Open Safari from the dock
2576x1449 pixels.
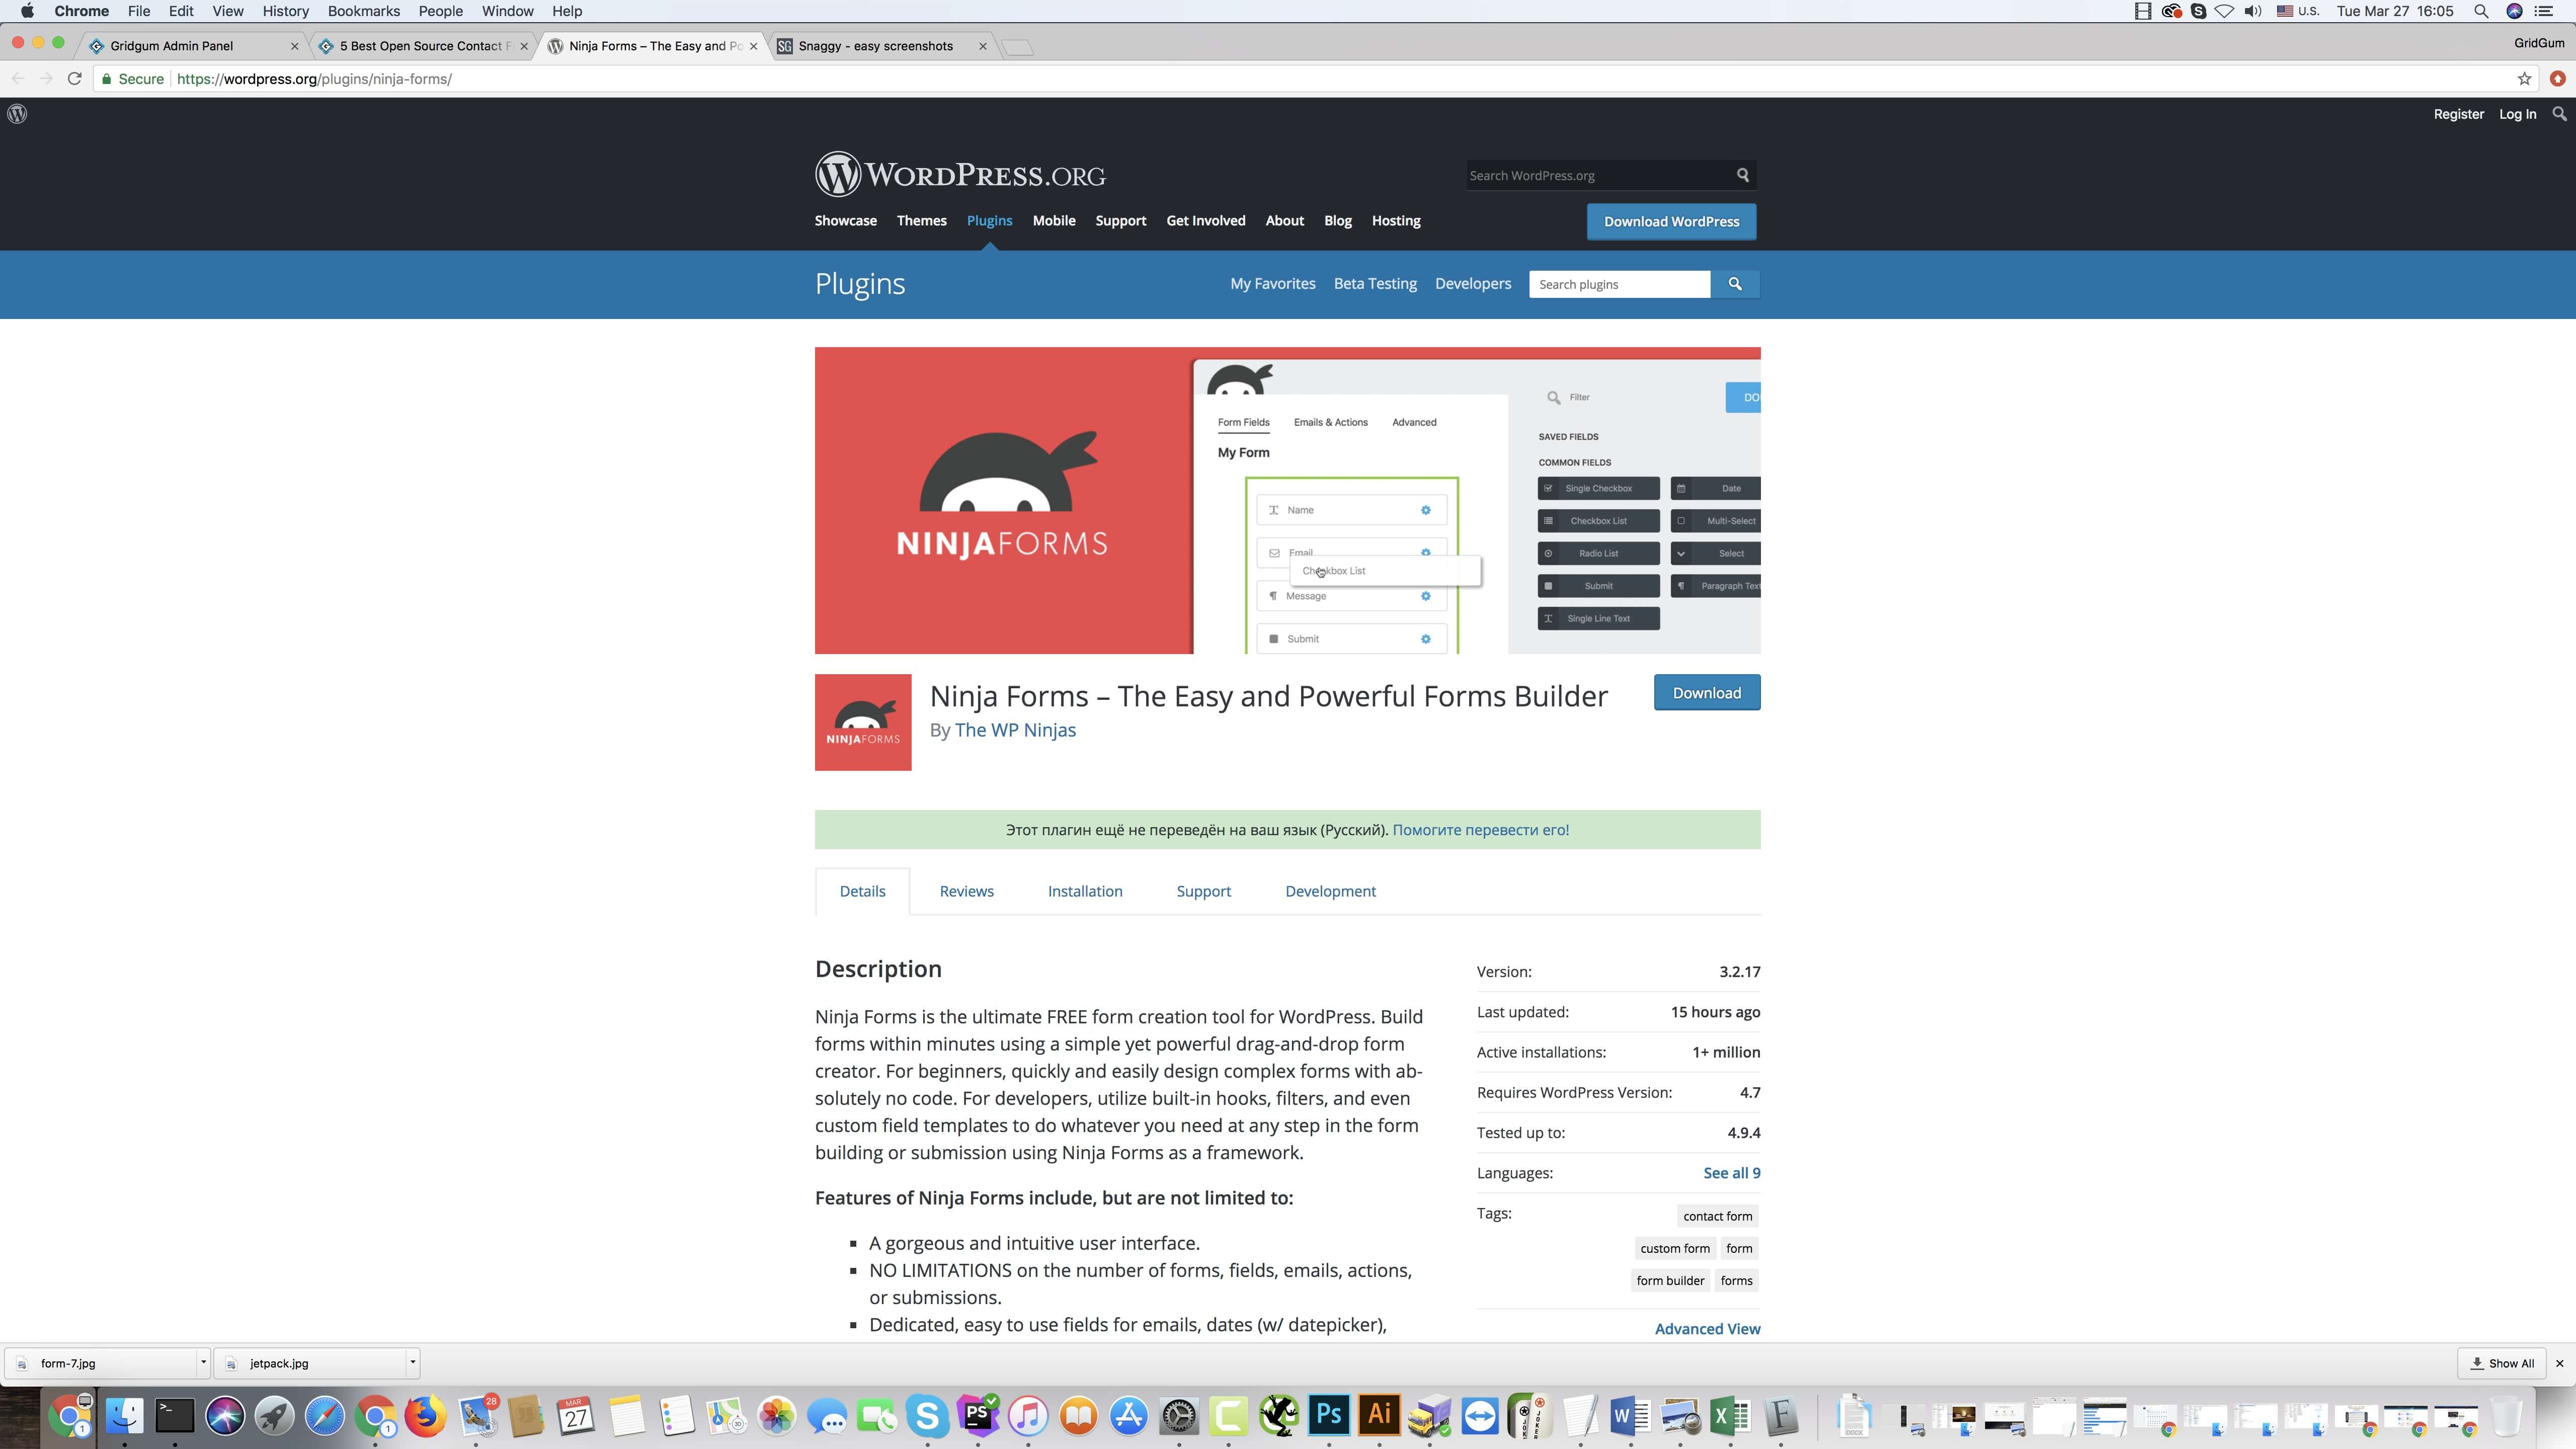point(325,1416)
